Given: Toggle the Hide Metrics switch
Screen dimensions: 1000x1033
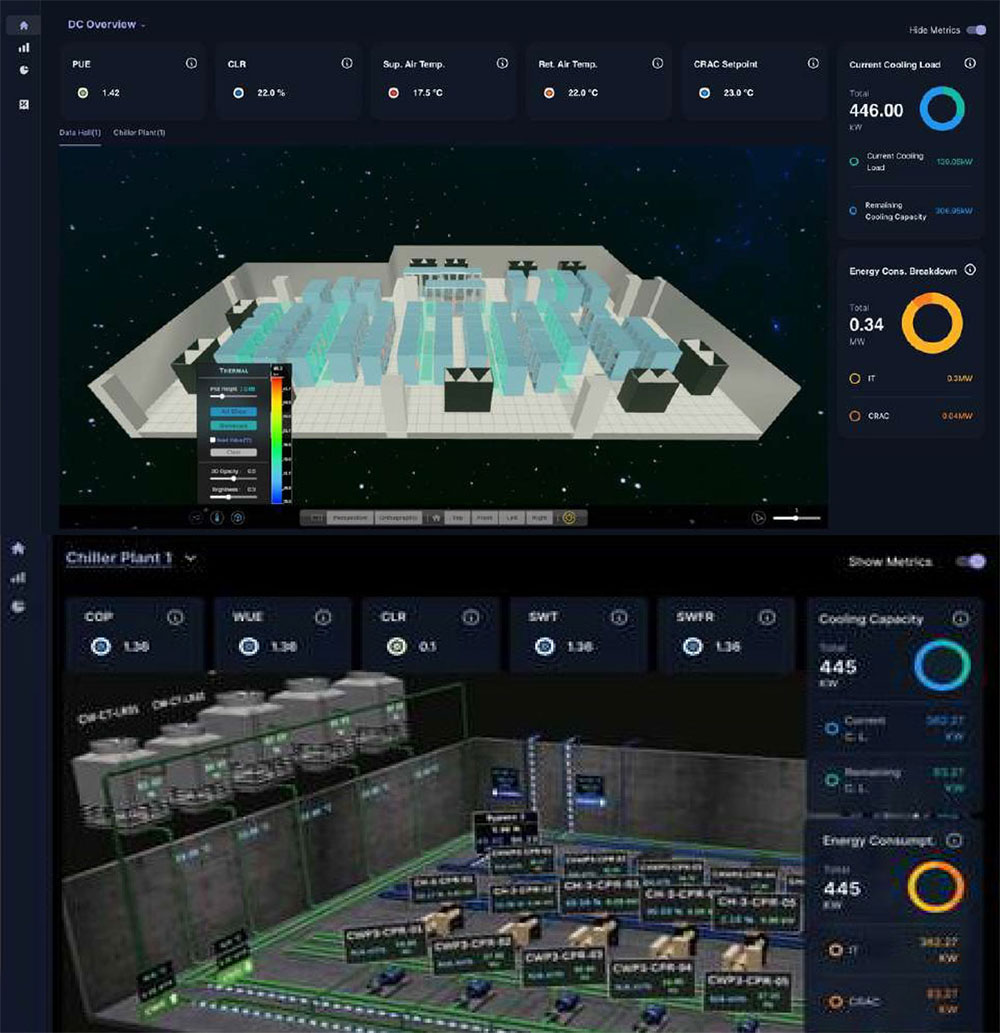Looking at the screenshot, I should [976, 30].
